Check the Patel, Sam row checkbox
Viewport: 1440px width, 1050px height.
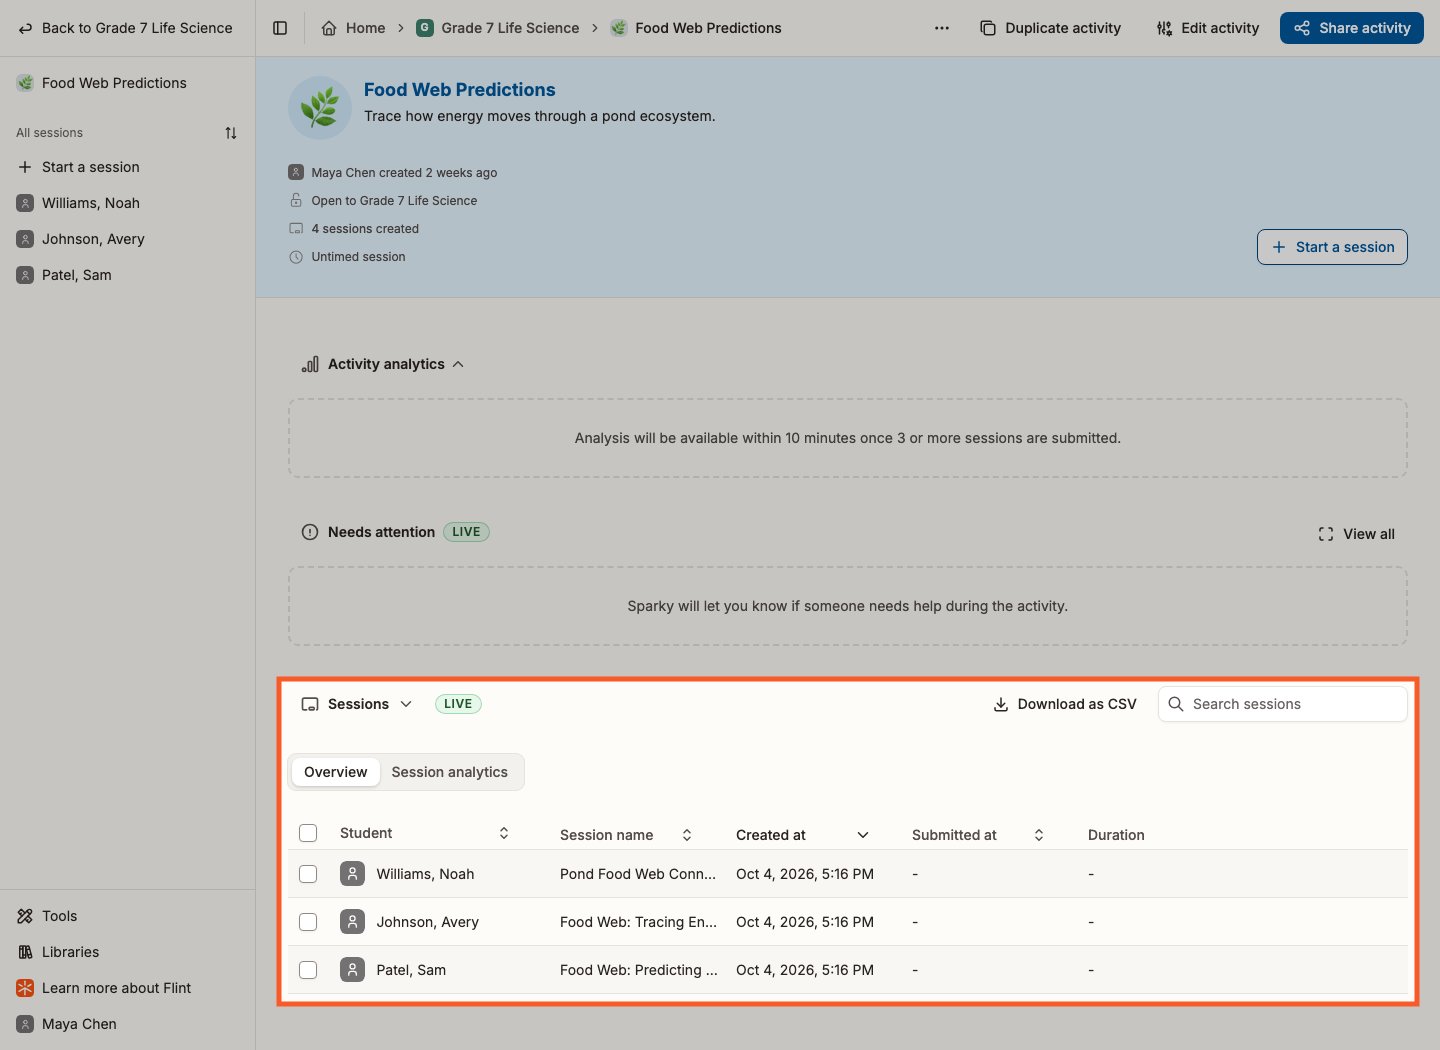[x=308, y=970]
